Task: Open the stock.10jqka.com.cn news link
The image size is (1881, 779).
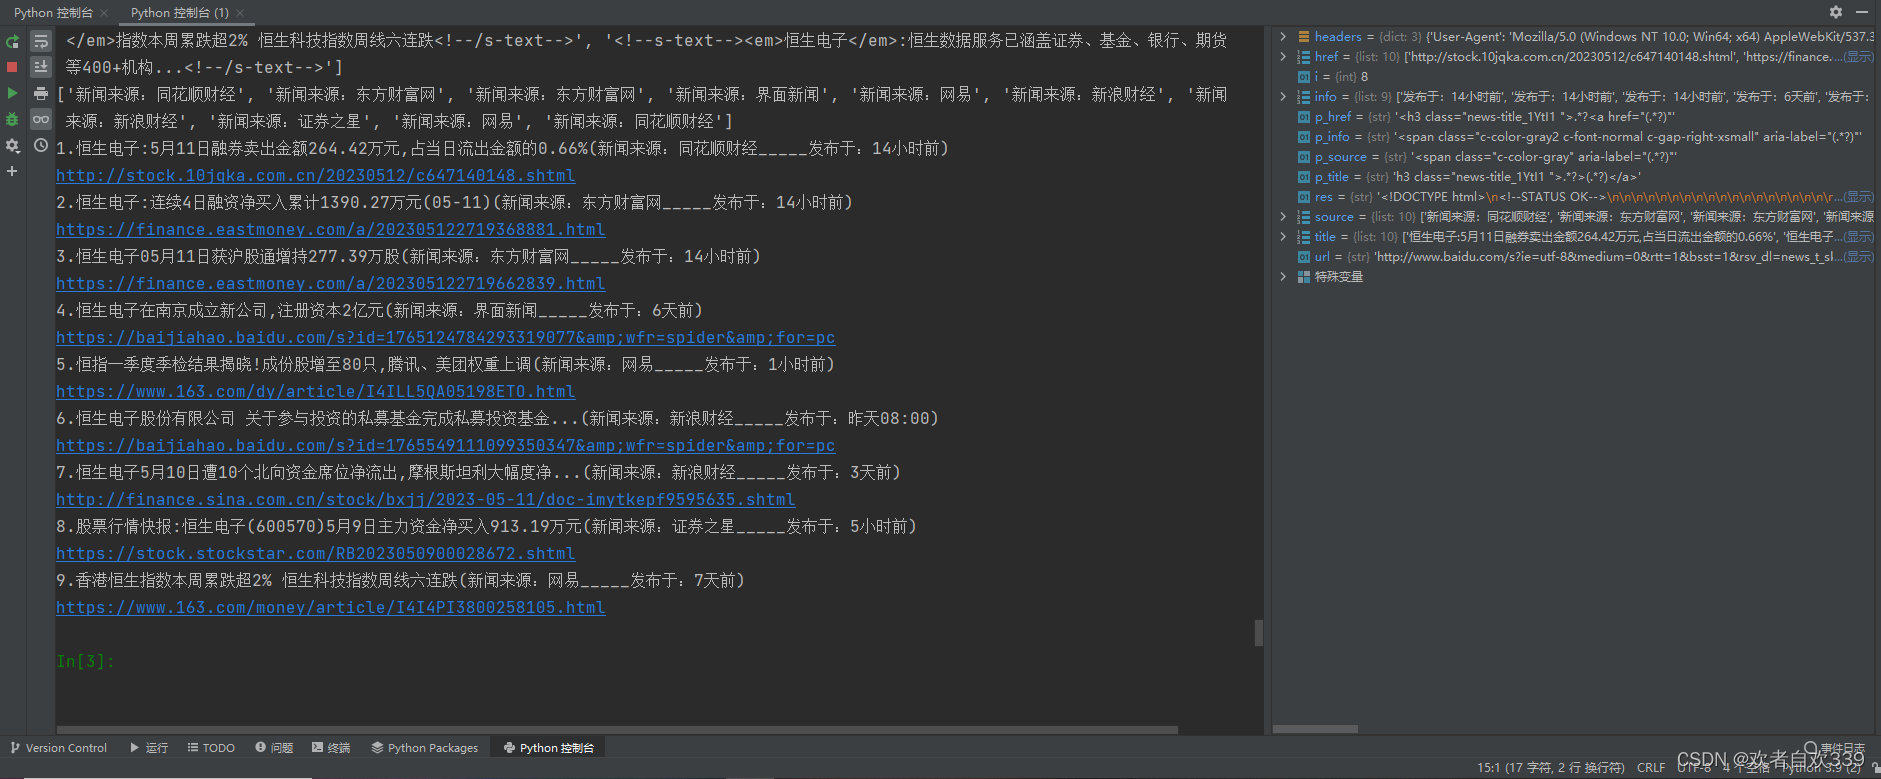Action: 315,176
